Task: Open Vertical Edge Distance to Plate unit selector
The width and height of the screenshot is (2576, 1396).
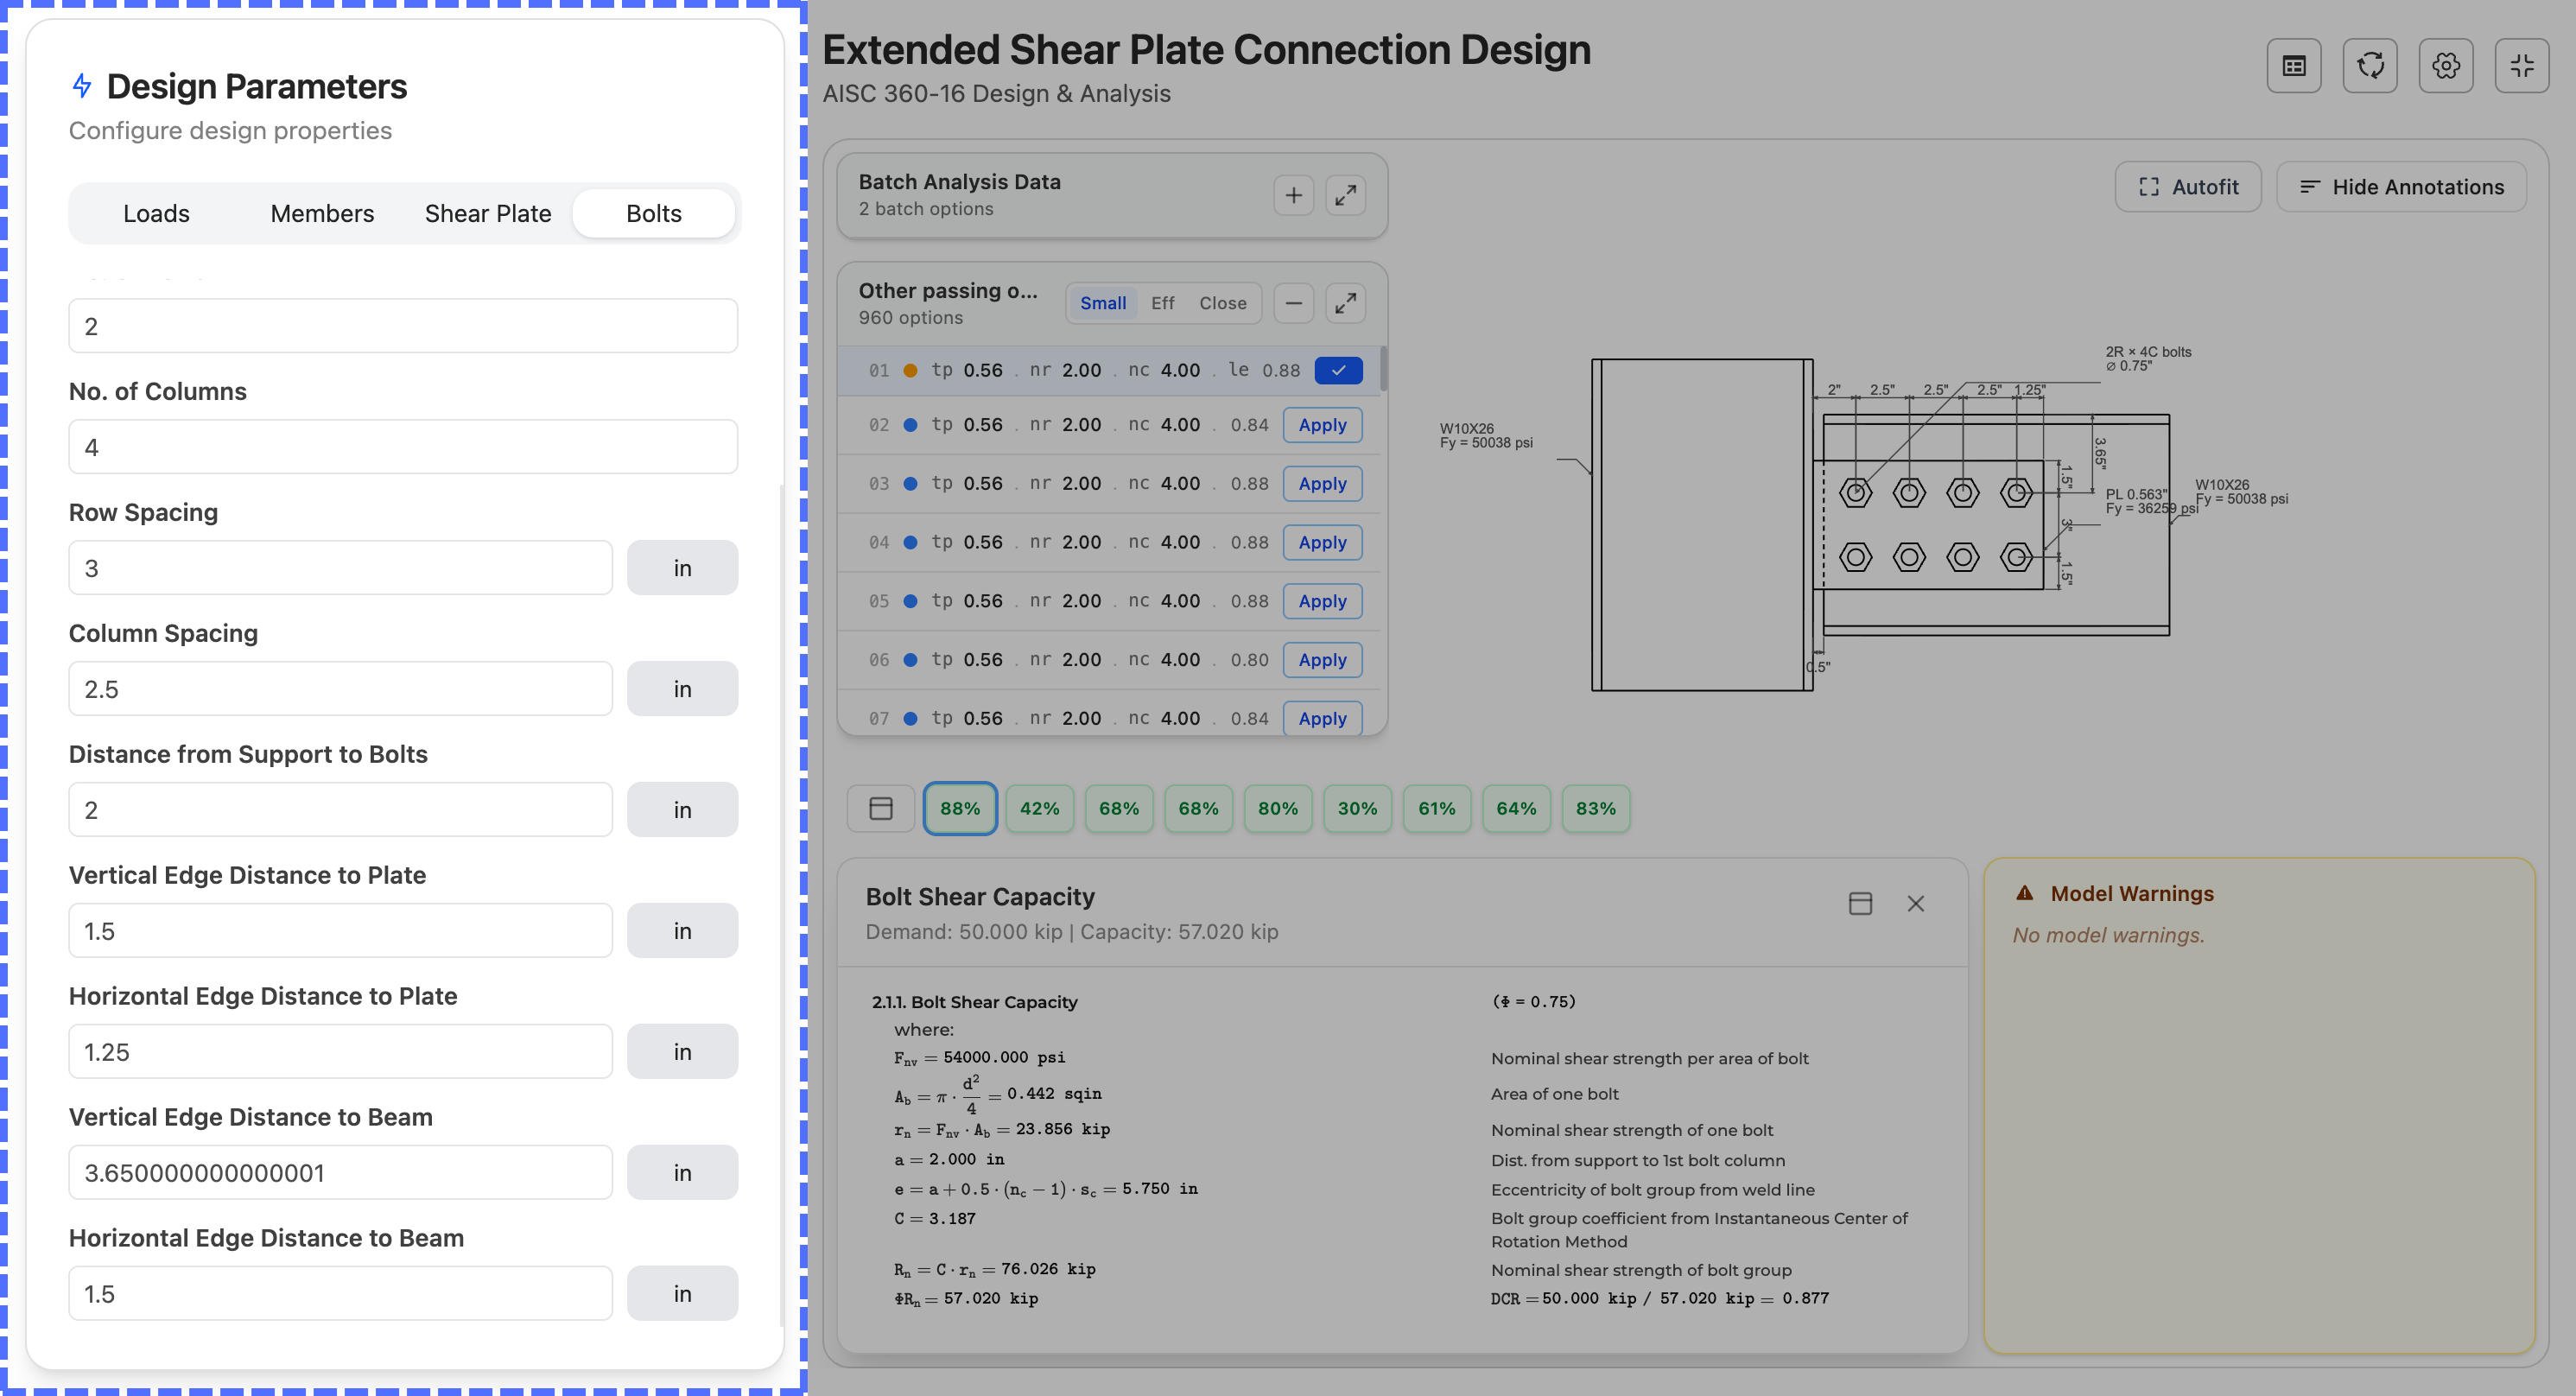Action: tap(682, 931)
